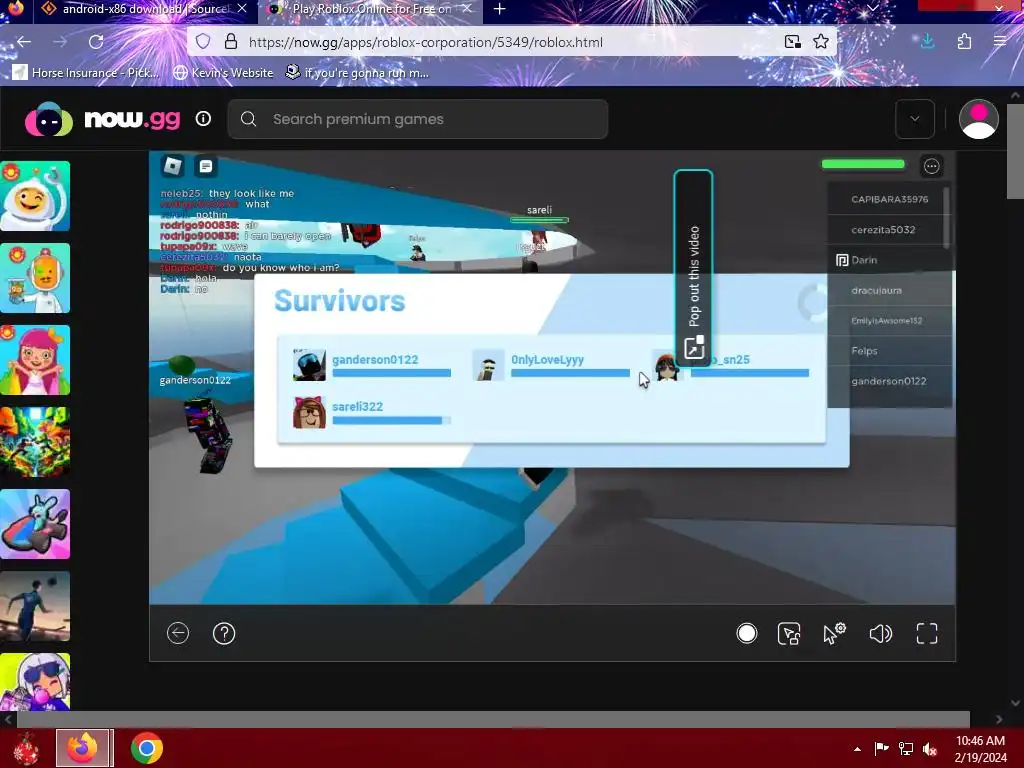Click the pop out this video icon
This screenshot has height=768, width=1024.
tap(694, 347)
